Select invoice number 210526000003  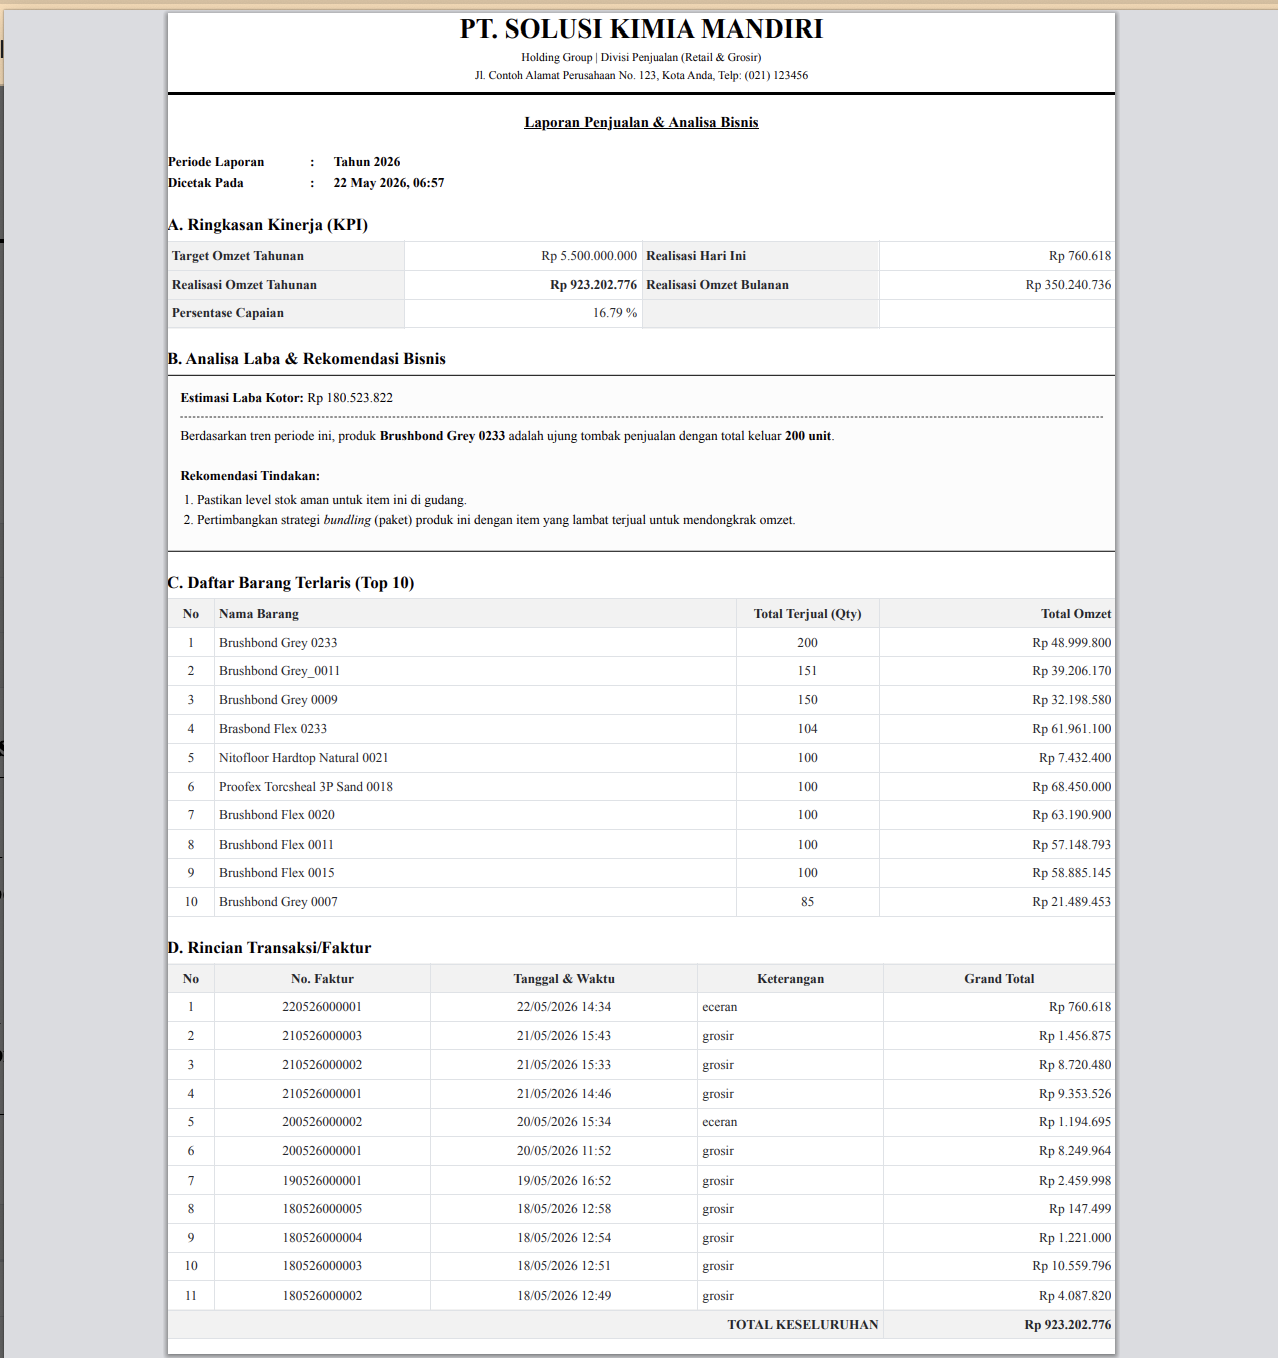coord(322,1036)
